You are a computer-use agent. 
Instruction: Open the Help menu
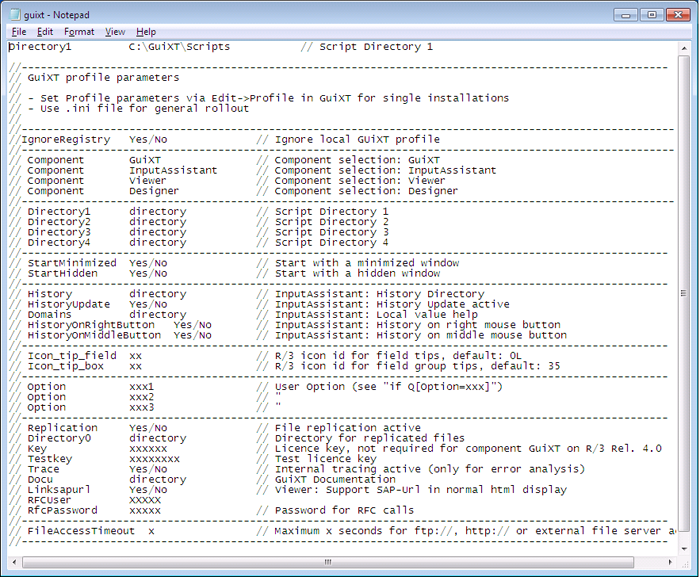pos(146,32)
